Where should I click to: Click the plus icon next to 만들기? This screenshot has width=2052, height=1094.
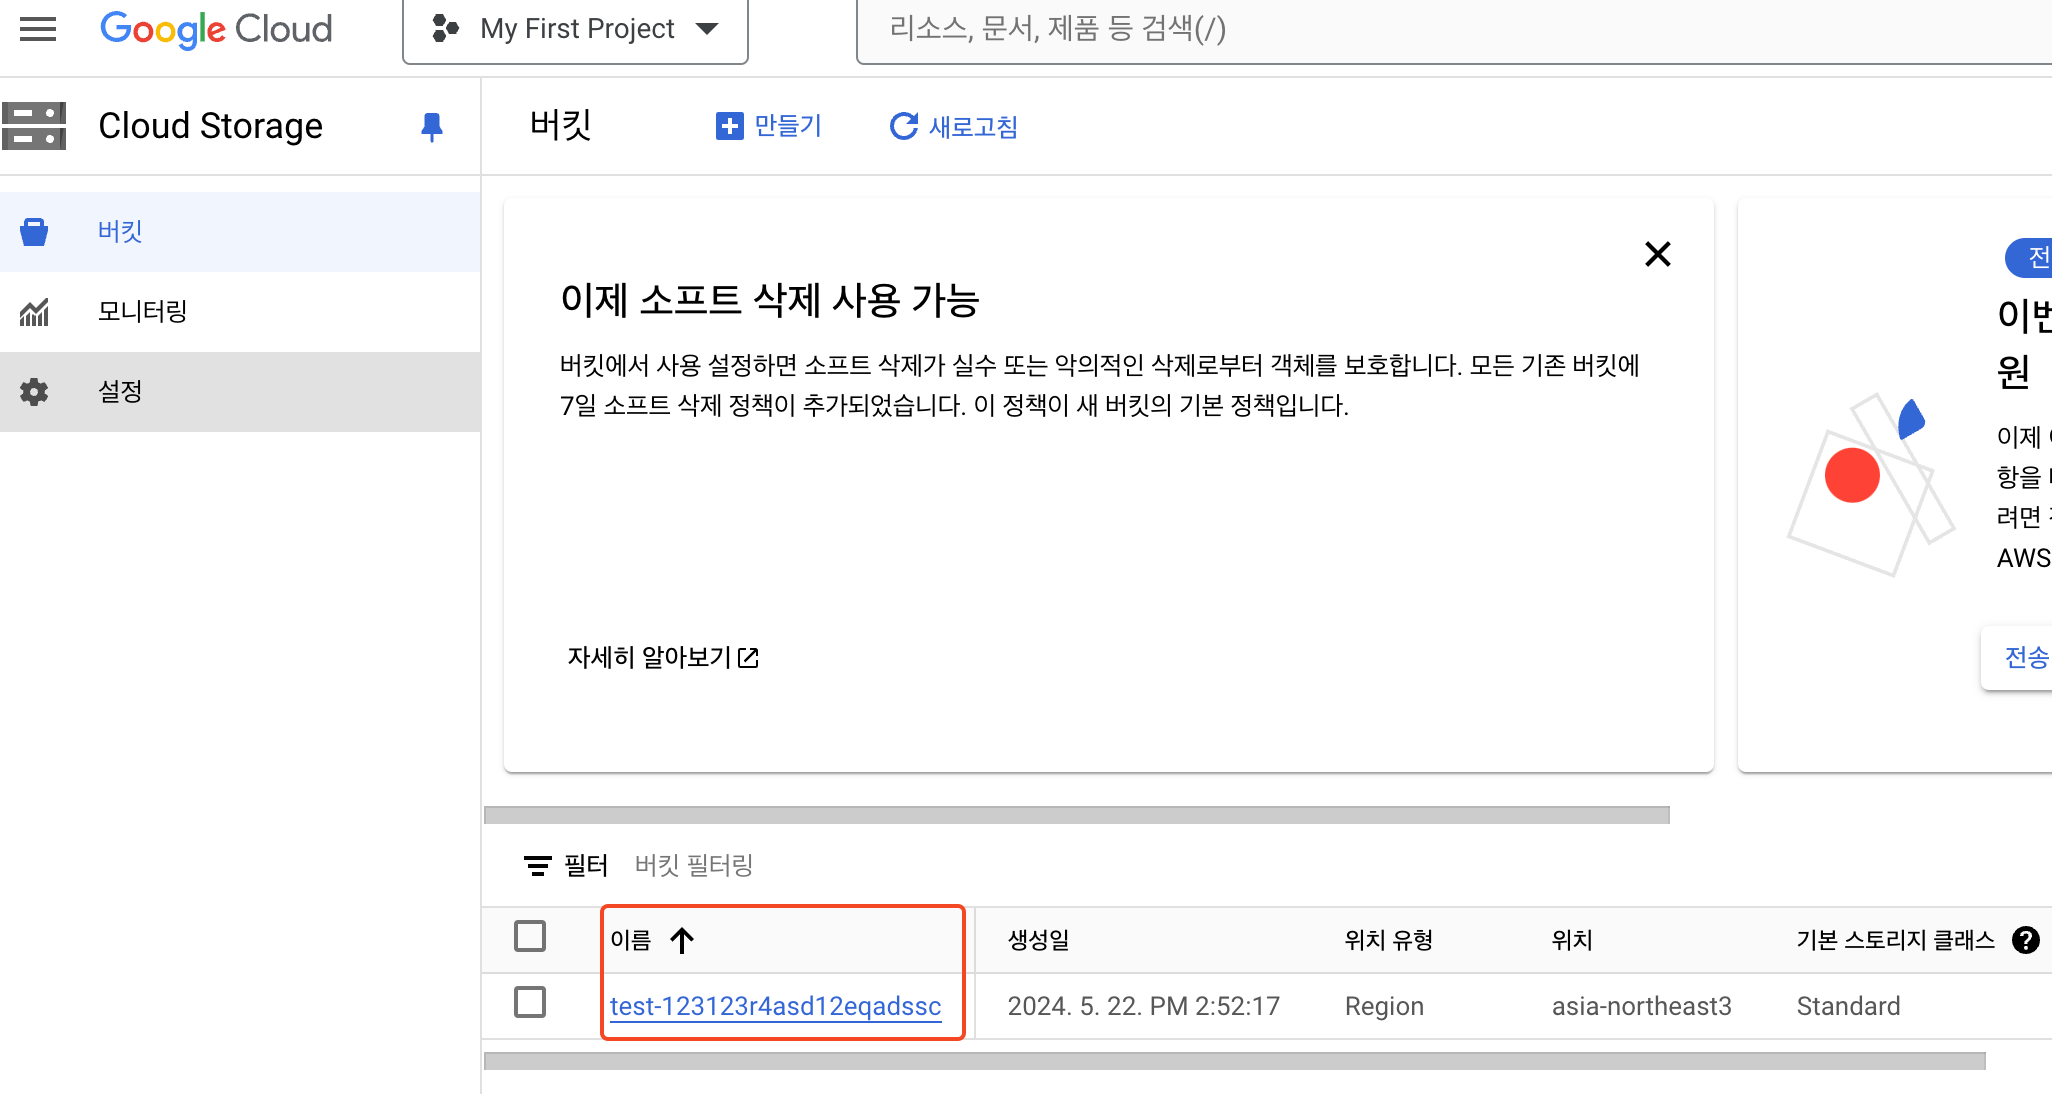[x=730, y=126]
